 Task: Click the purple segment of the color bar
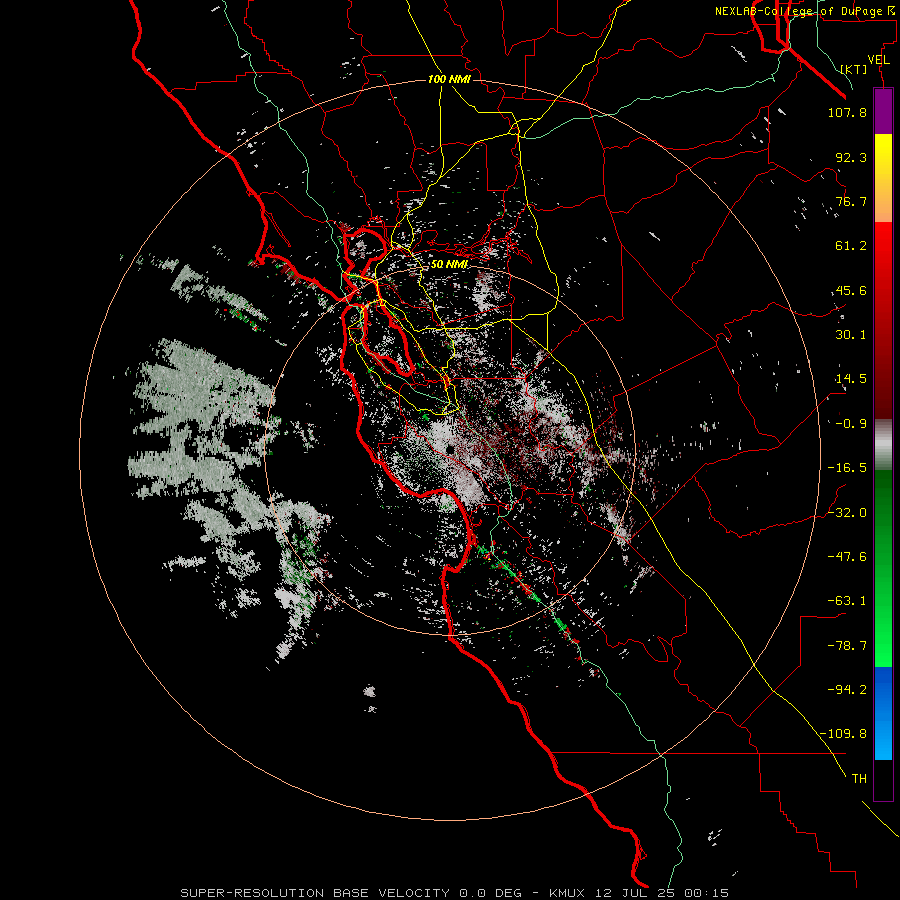(x=883, y=111)
